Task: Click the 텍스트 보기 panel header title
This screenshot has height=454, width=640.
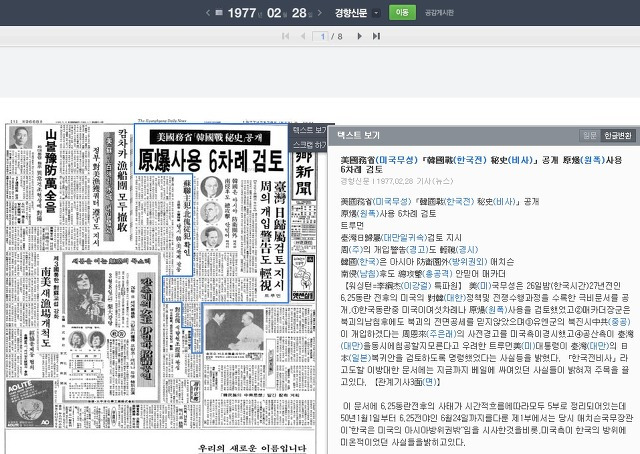Action: click(x=359, y=135)
